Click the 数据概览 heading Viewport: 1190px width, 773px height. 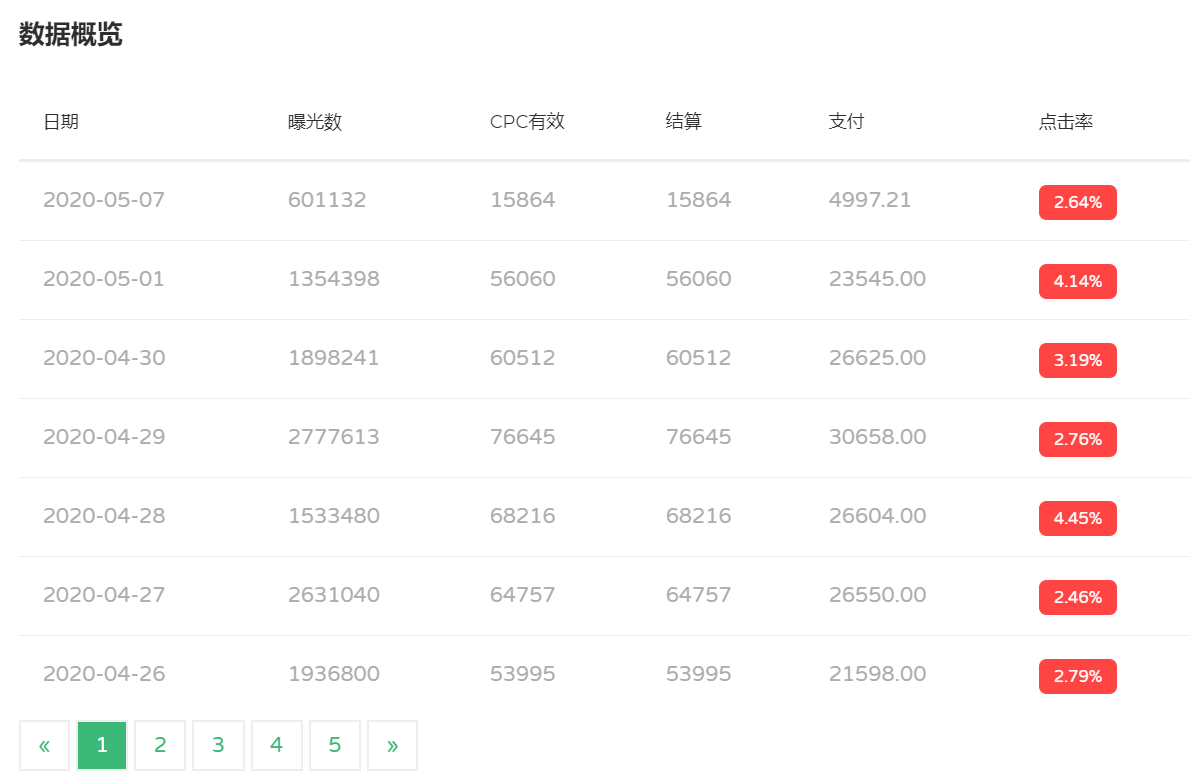pos(71,35)
